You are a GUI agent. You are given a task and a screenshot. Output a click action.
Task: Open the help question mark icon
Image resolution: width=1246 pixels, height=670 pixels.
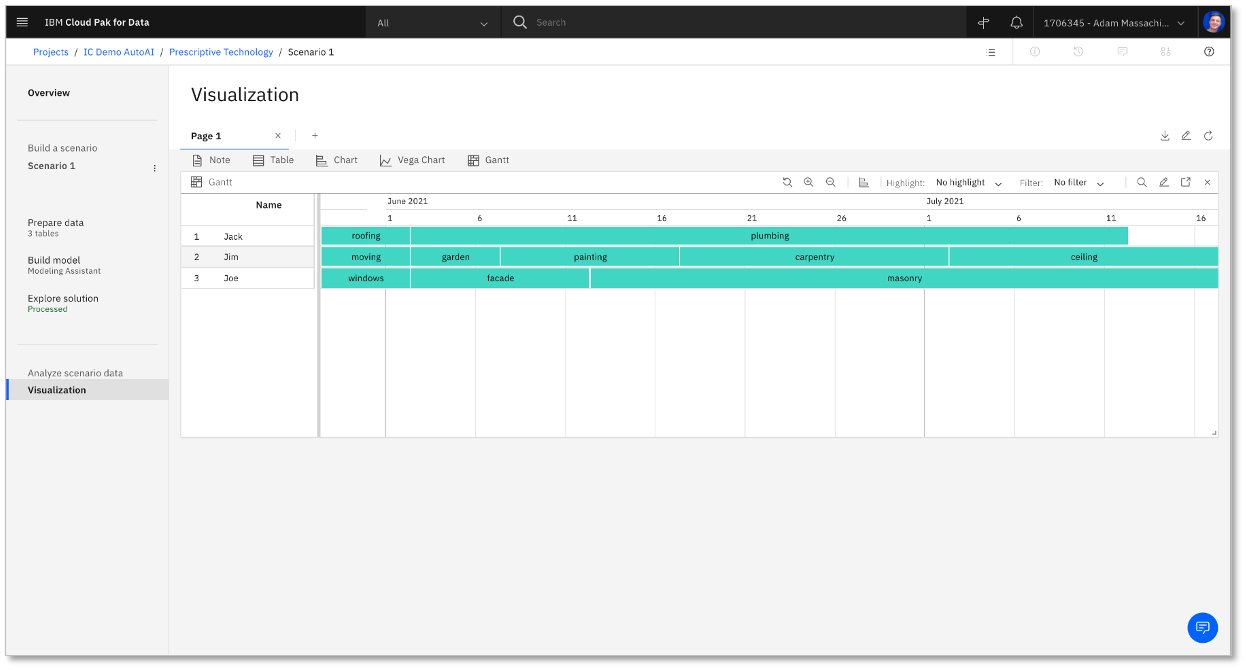pos(1208,52)
